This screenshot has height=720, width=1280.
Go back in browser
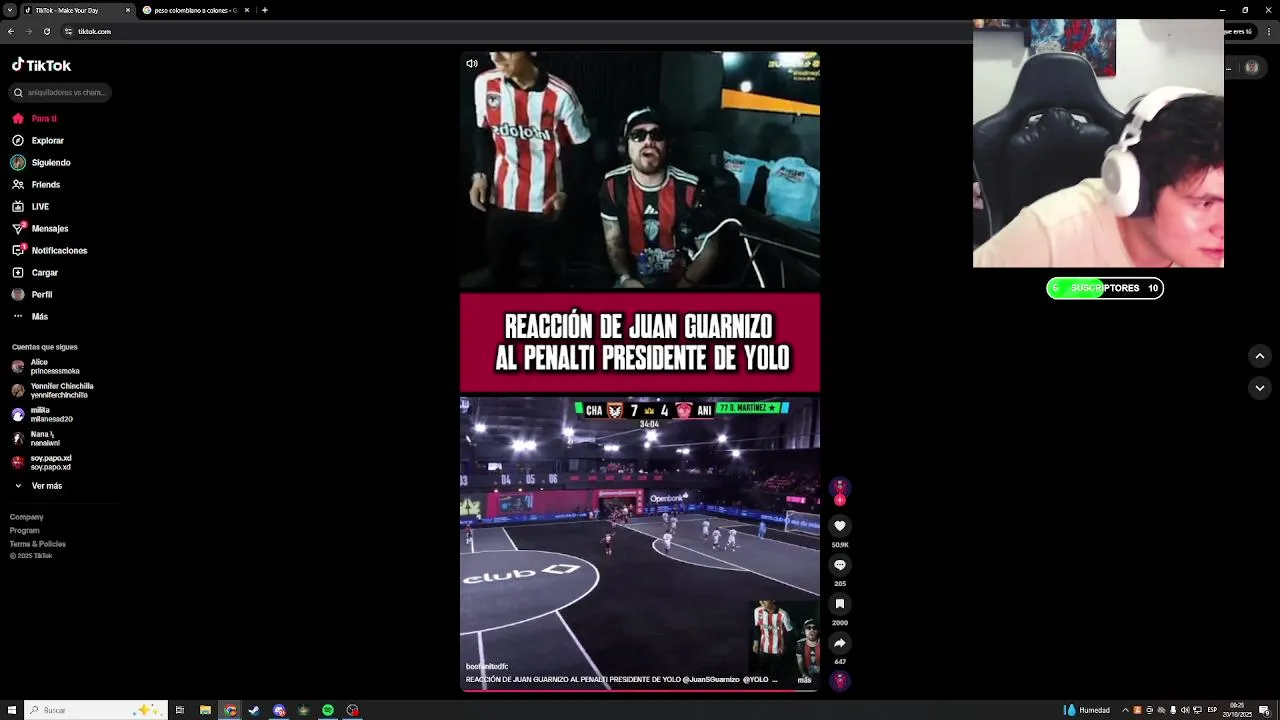tap(10, 31)
